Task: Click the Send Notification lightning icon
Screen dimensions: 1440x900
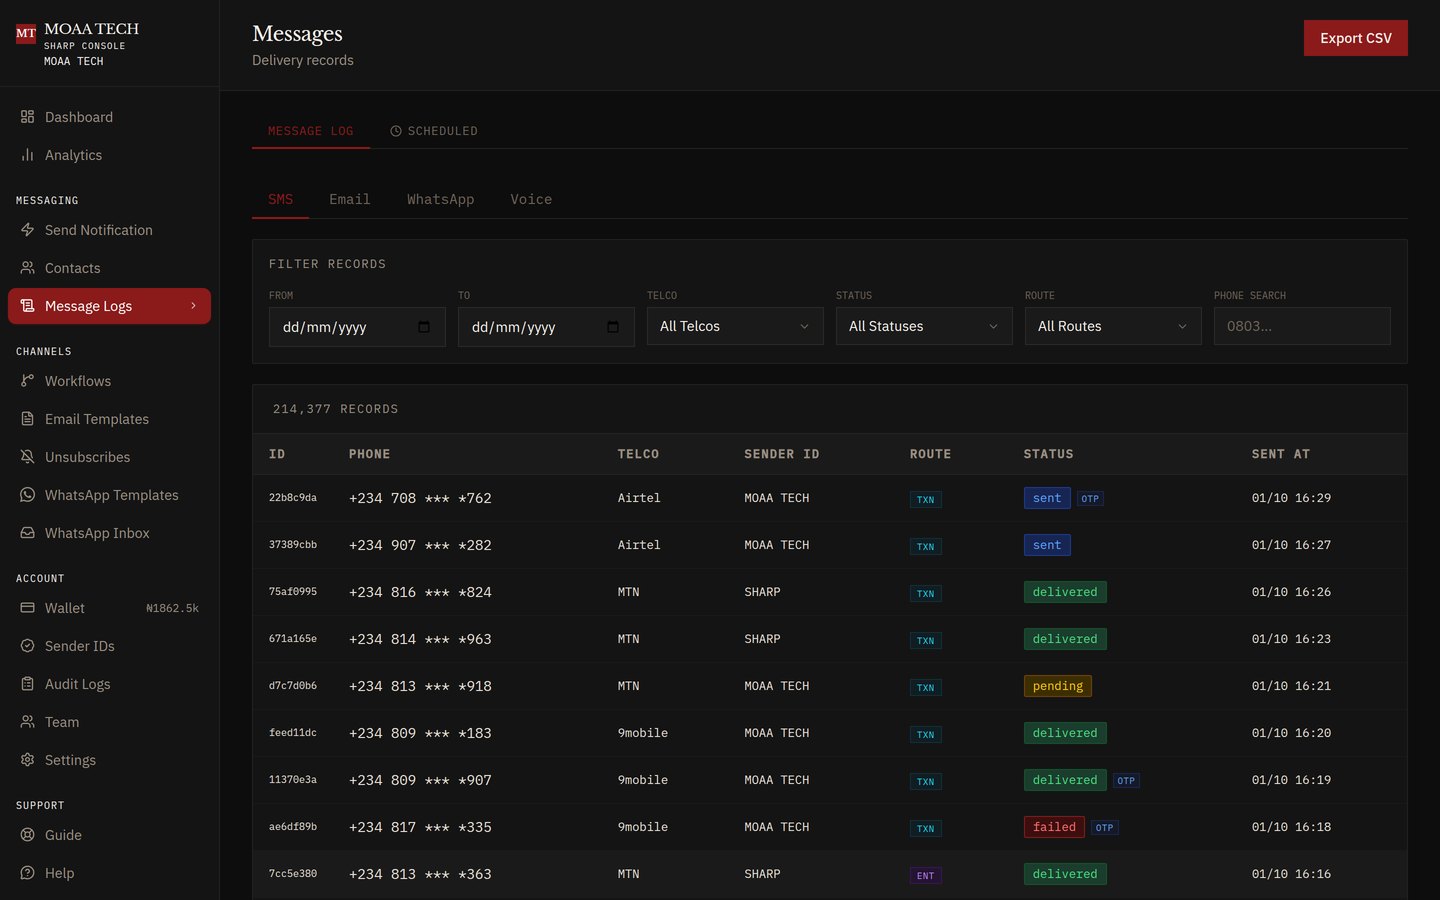Action: coord(27,230)
